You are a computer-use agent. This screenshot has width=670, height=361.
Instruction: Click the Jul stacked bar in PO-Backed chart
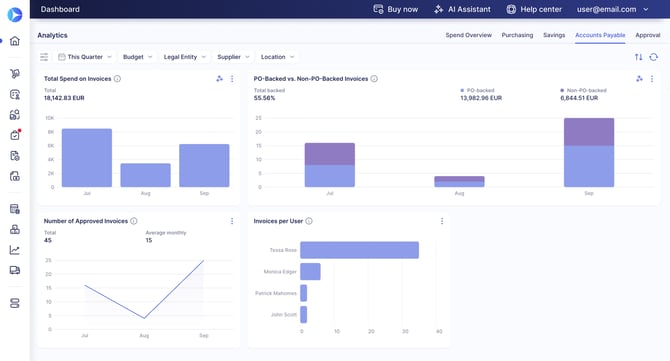[x=329, y=165]
